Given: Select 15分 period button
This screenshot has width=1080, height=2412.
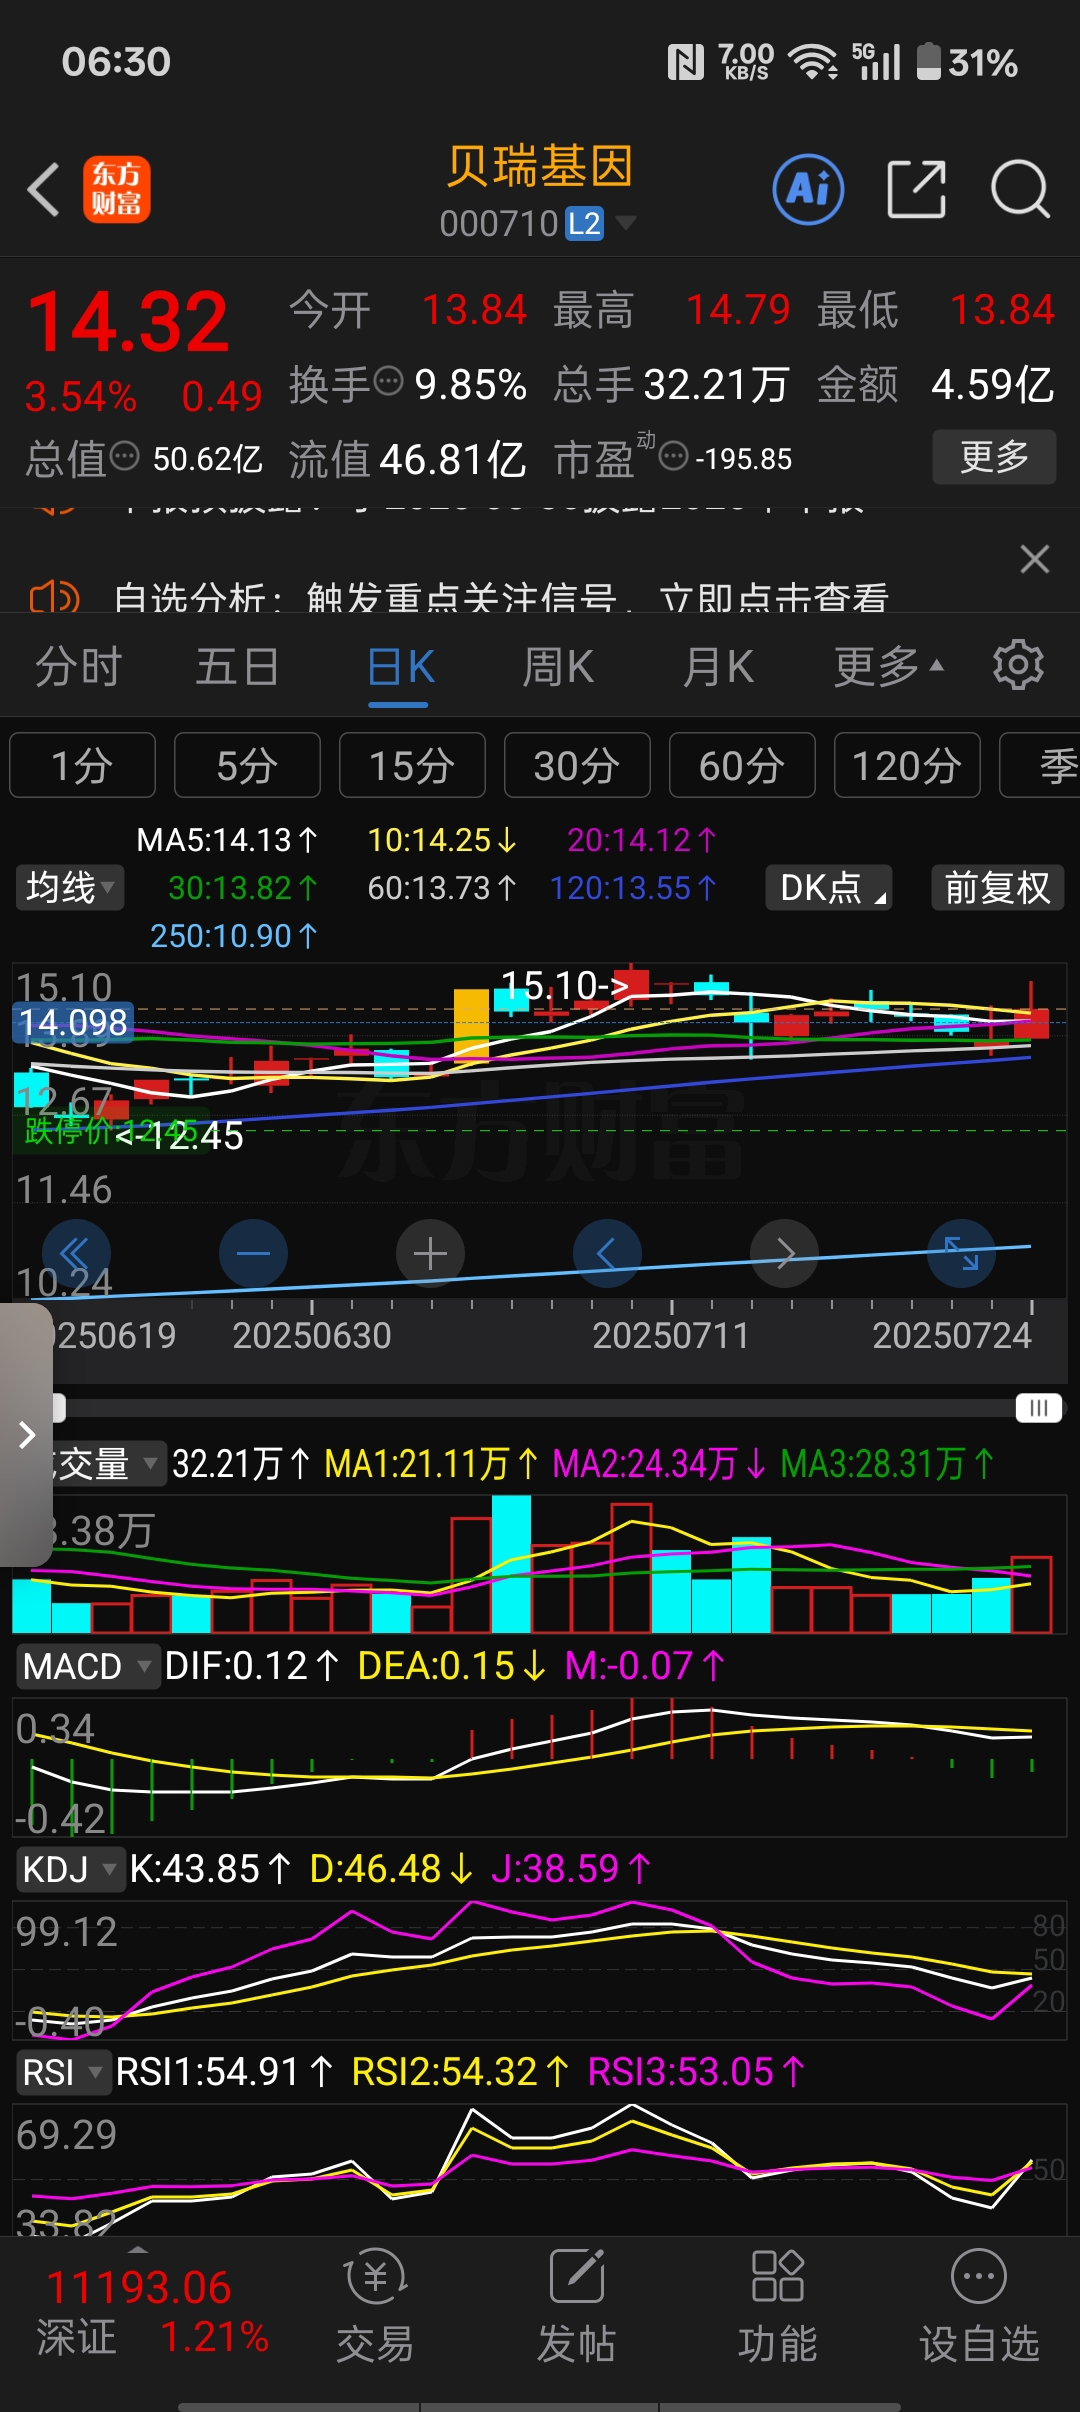Looking at the screenshot, I should [x=412, y=765].
